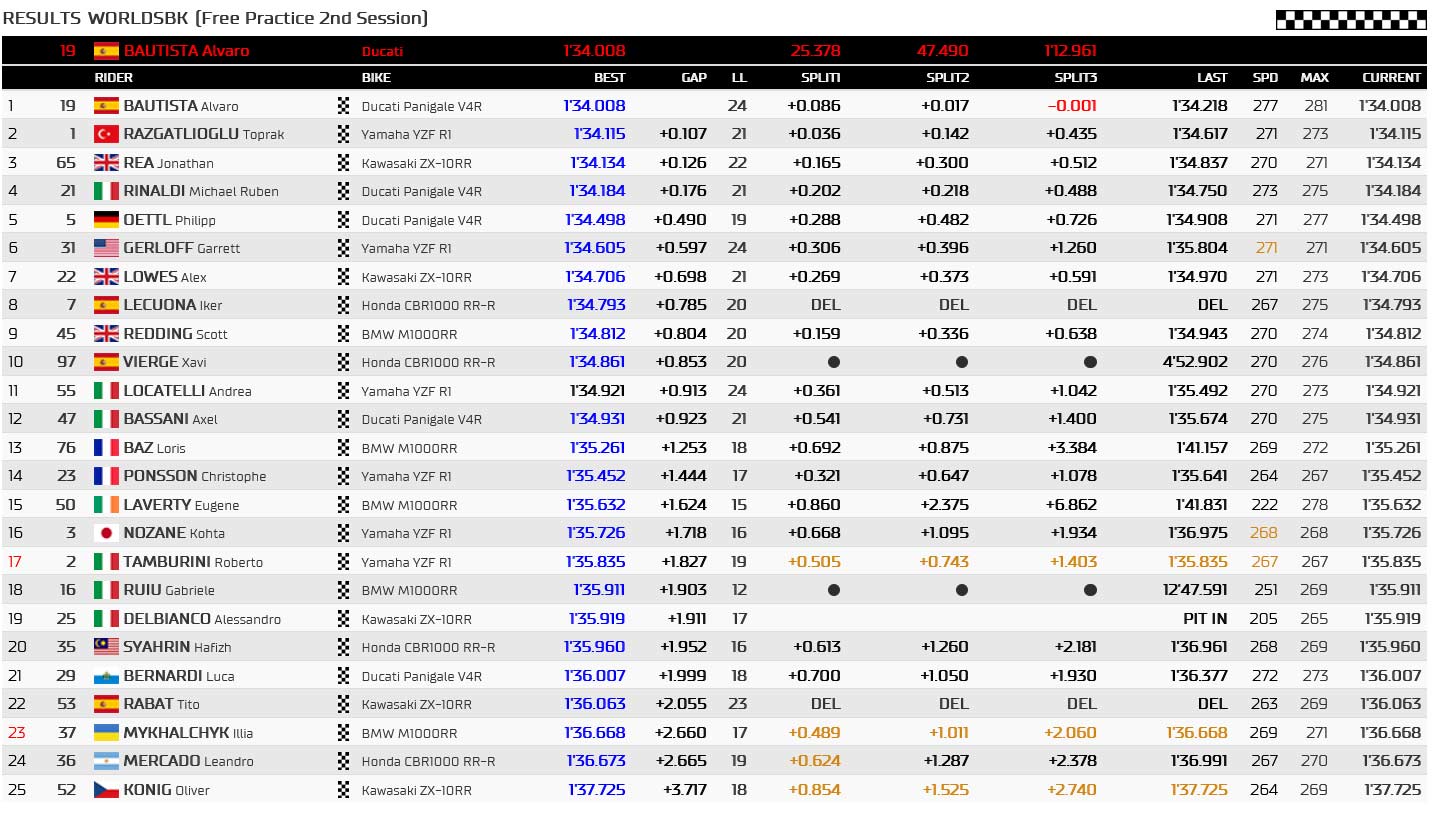Click the Malaysian flag beside SYAHRIN
The height and width of the screenshot is (814, 1440).
pos(106,647)
